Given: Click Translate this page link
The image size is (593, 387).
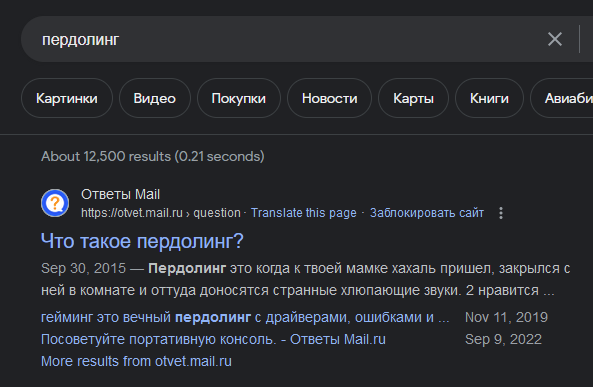Looking at the screenshot, I should 304,213.
